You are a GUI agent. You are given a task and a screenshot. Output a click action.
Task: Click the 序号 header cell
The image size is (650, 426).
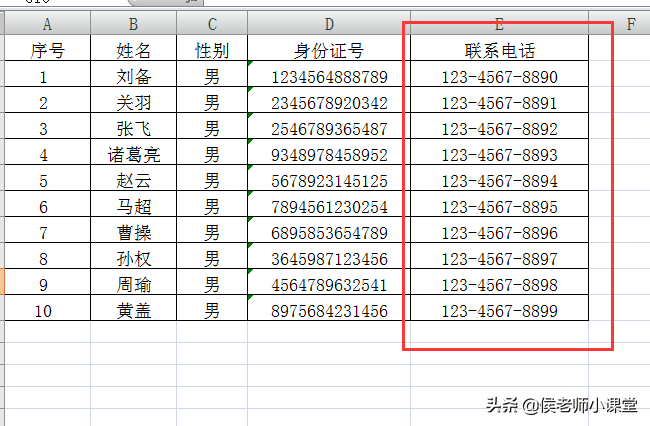click(47, 48)
